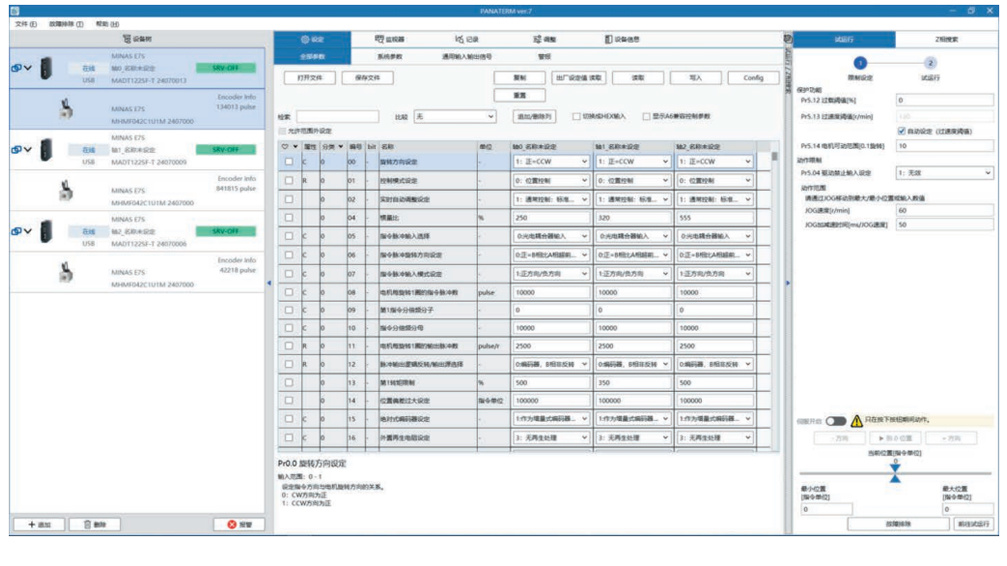This screenshot has height=566, width=1007.
Task: Click the save file button
Action: [367, 78]
